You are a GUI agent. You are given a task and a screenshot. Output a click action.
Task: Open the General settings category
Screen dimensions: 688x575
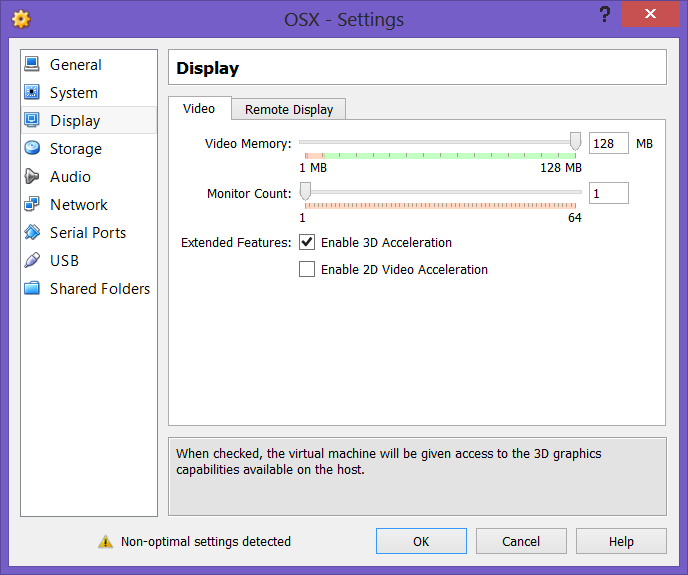point(89,65)
